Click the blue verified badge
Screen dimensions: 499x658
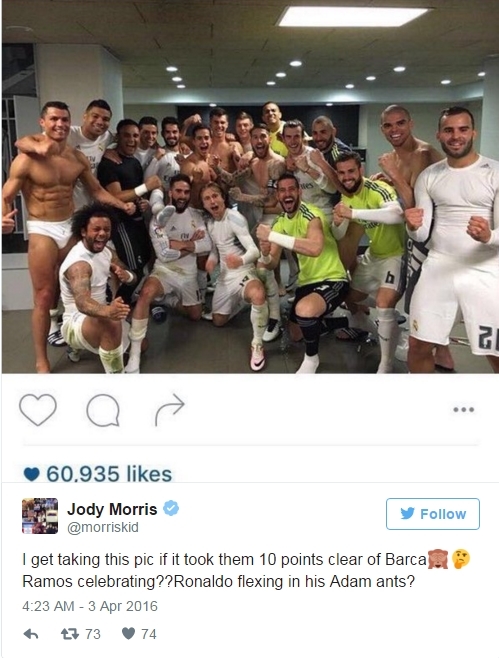(x=171, y=508)
